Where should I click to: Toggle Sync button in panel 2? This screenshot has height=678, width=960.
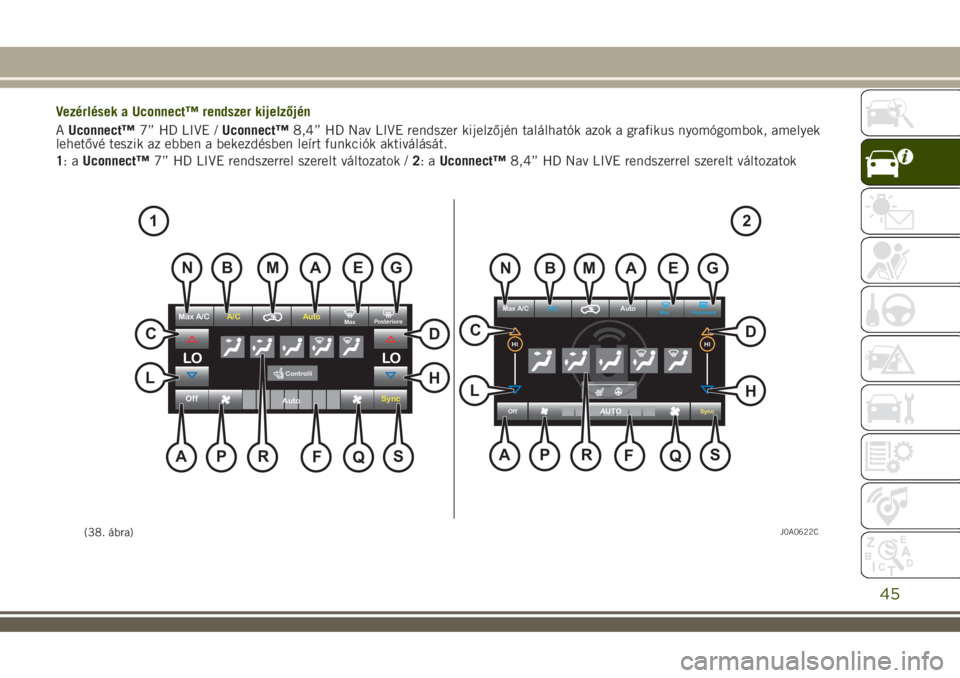(707, 412)
